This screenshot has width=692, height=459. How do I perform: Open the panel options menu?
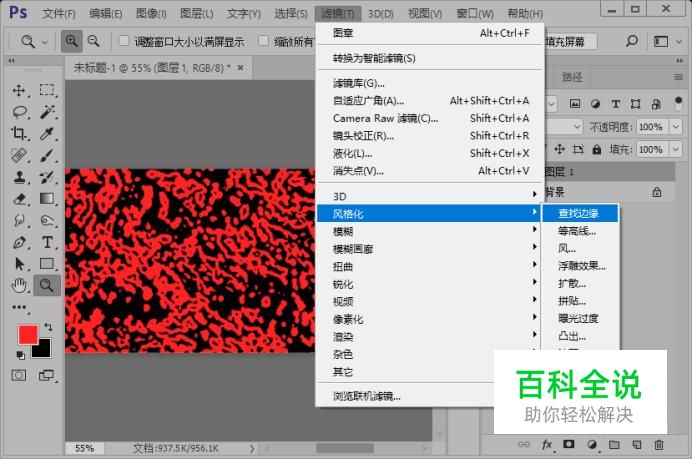tap(678, 77)
